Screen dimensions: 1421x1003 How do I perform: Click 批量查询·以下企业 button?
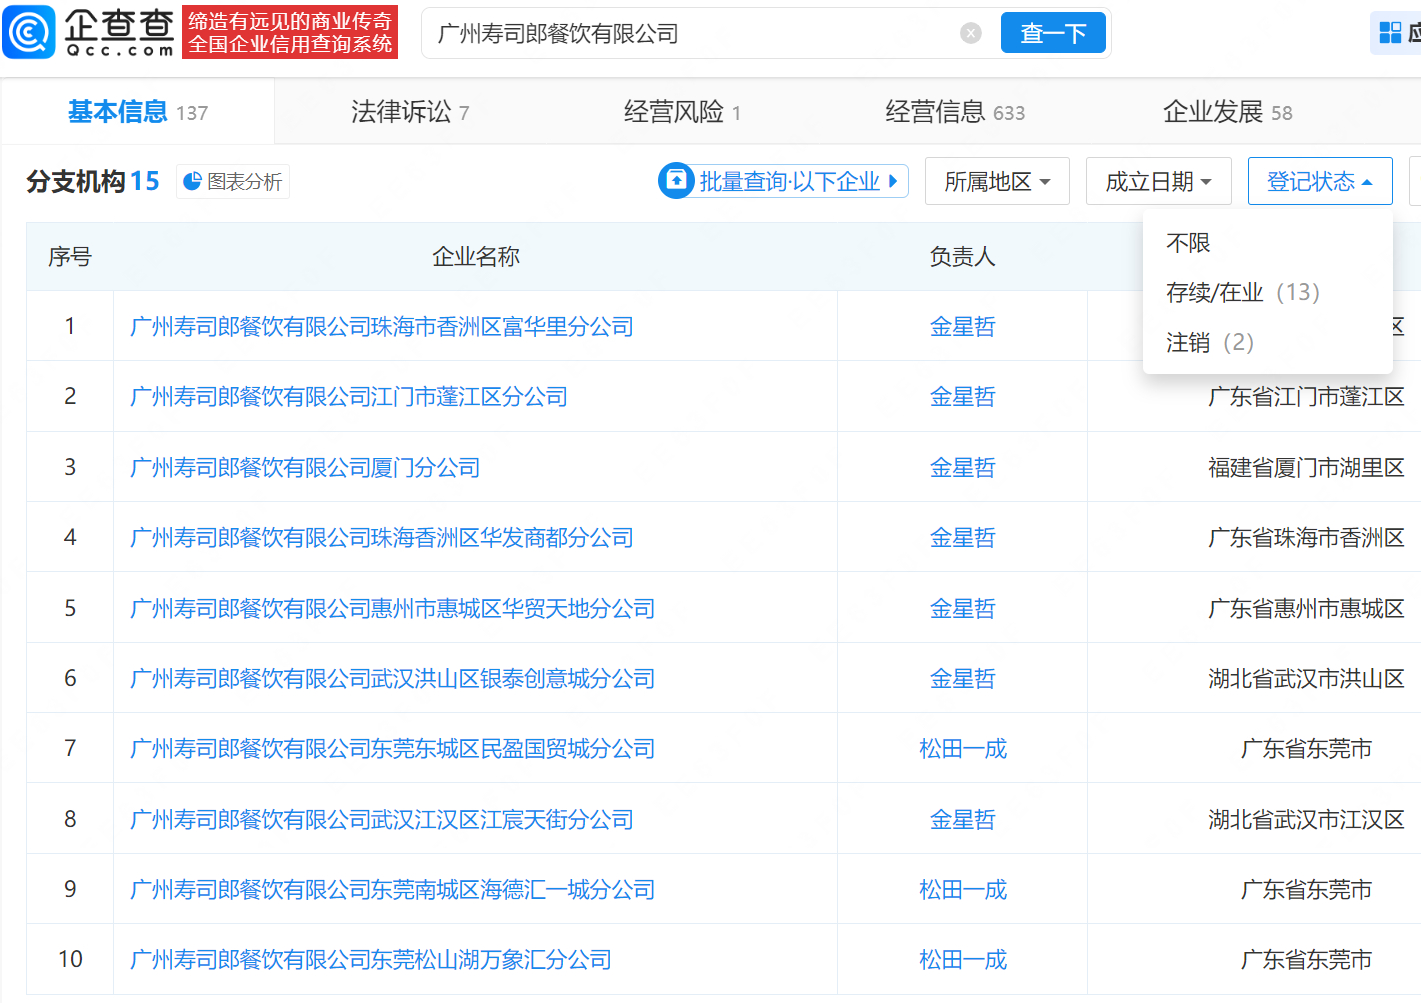pos(783,181)
